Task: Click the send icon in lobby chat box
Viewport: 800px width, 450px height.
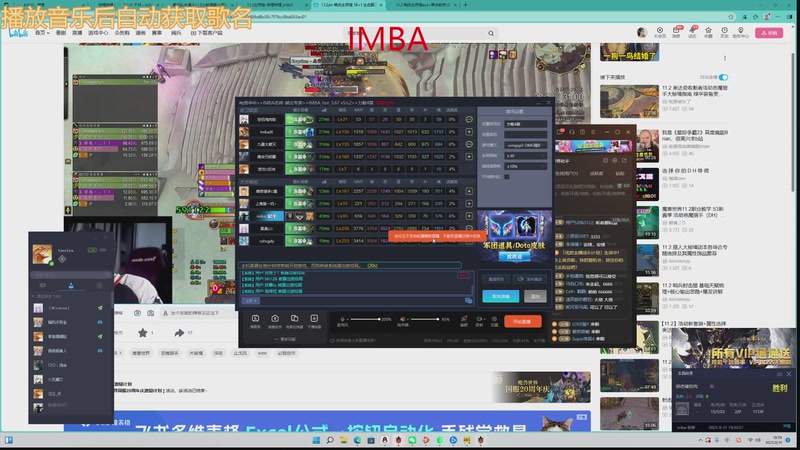Action: coord(468,301)
